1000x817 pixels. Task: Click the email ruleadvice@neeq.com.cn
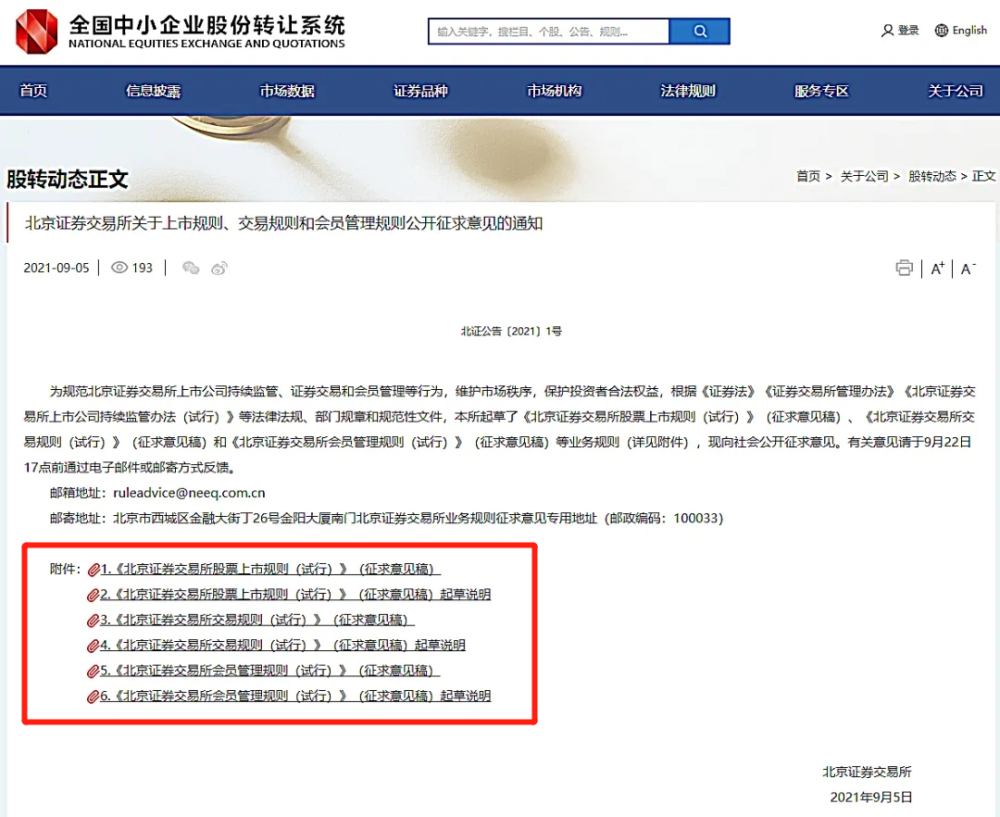click(x=189, y=493)
